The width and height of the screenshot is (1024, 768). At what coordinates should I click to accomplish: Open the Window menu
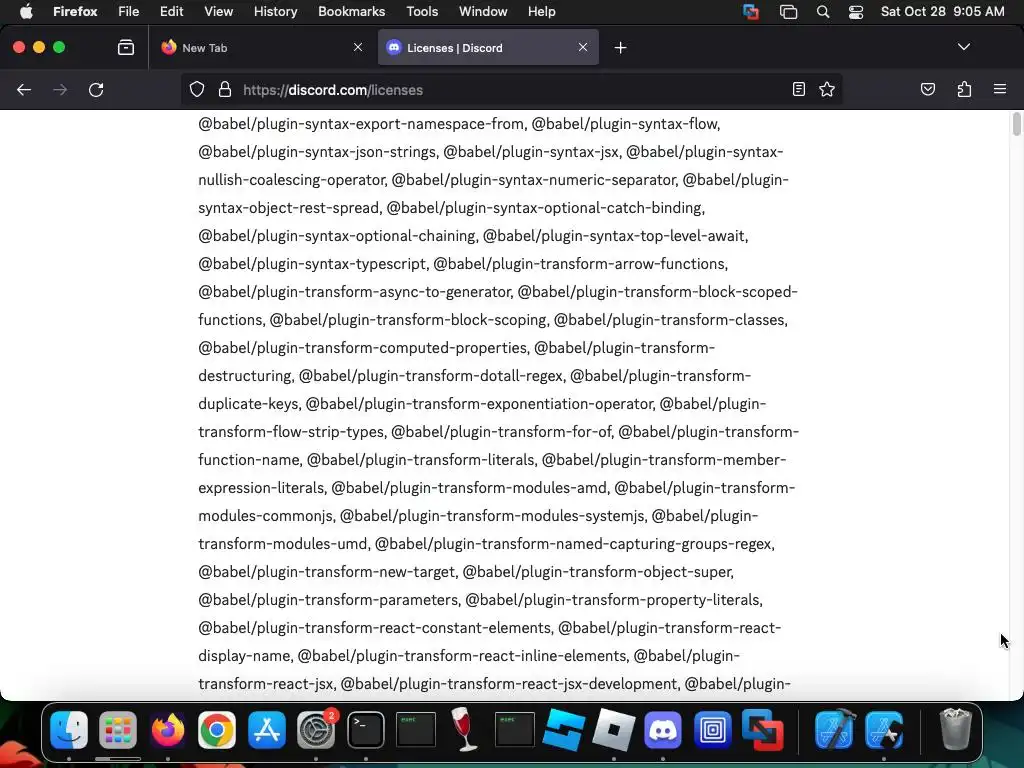click(x=483, y=11)
